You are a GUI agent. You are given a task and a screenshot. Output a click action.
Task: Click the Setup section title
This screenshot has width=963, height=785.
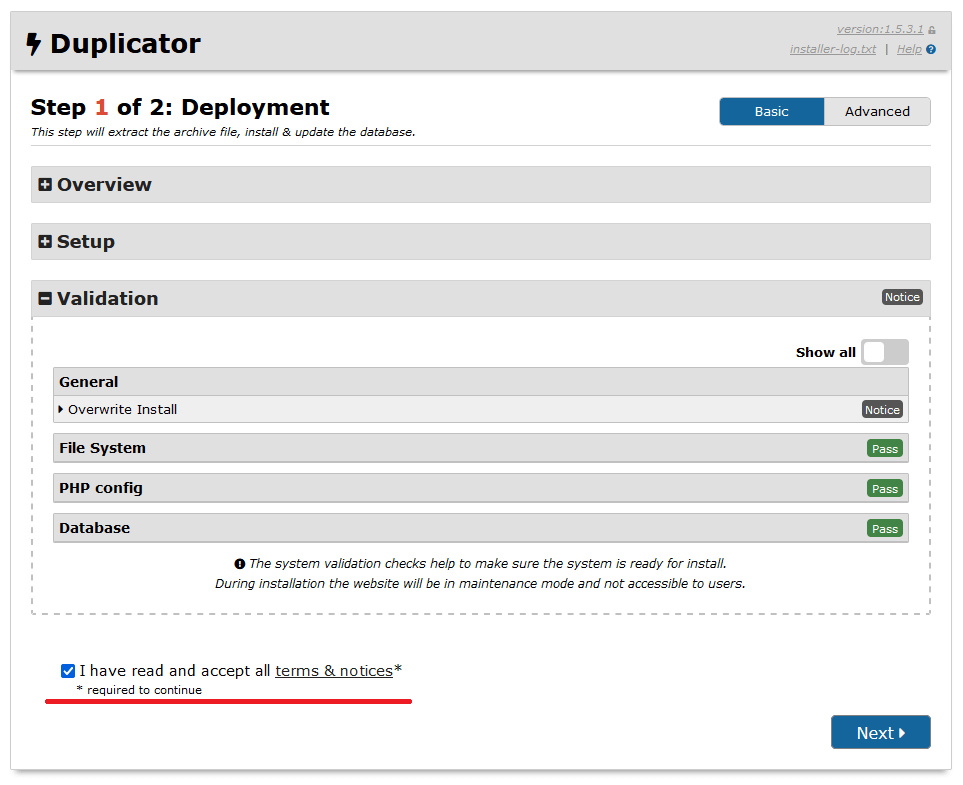[x=86, y=242]
